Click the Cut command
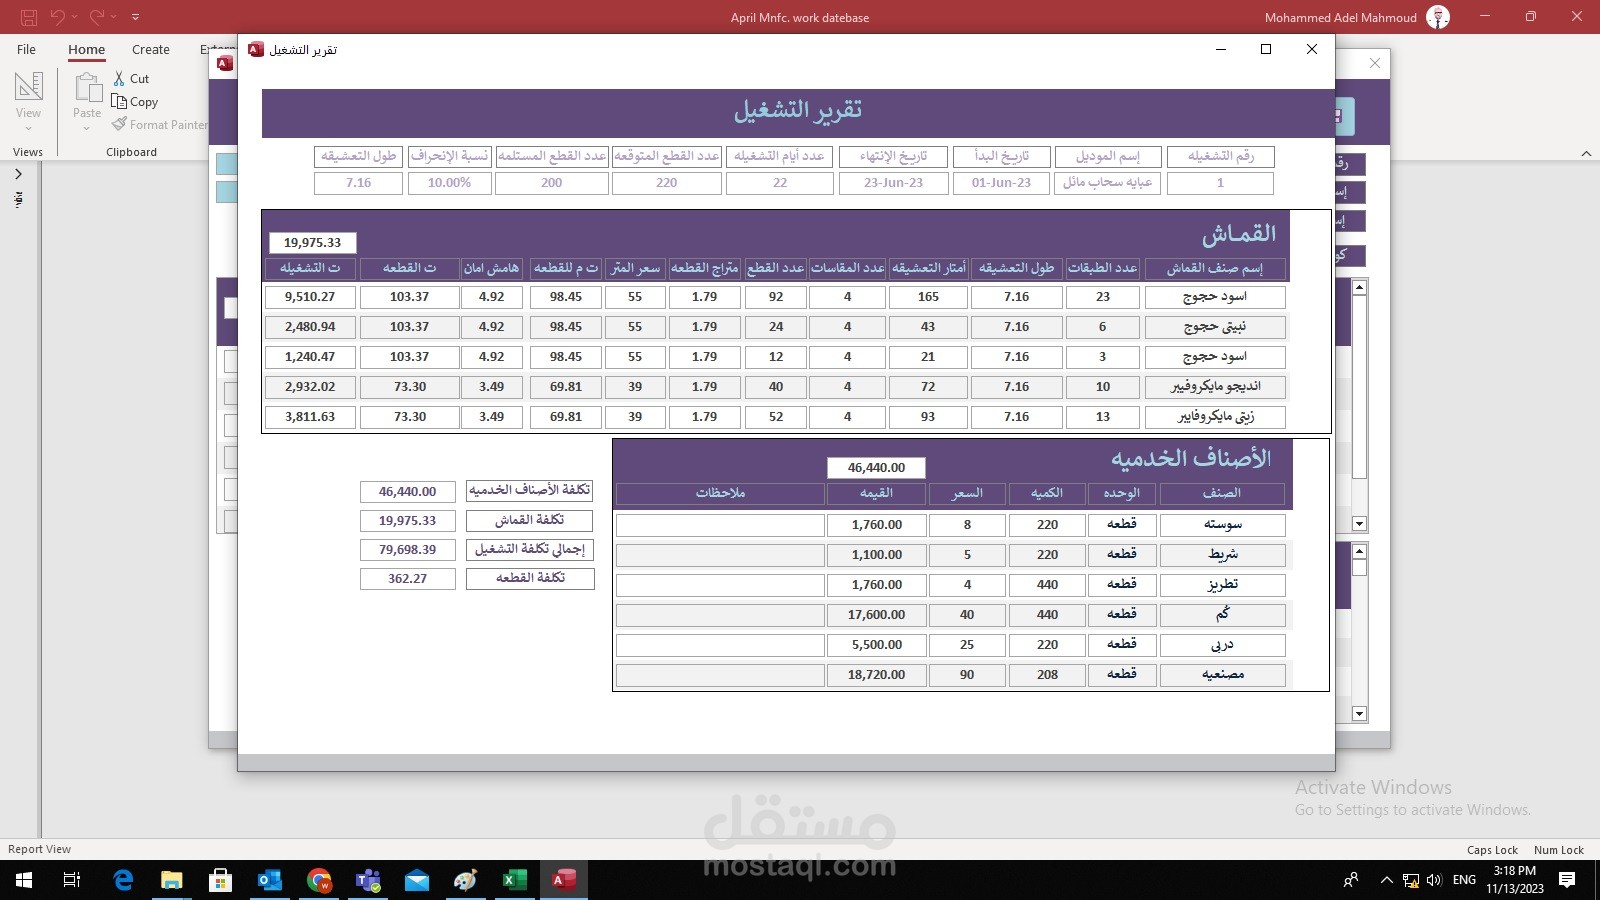 (x=131, y=78)
